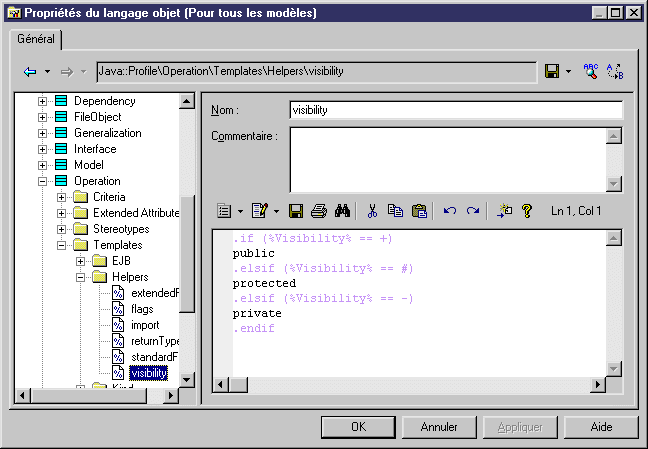
Task: Click inside the Commentaire text box
Action: pos(447,159)
